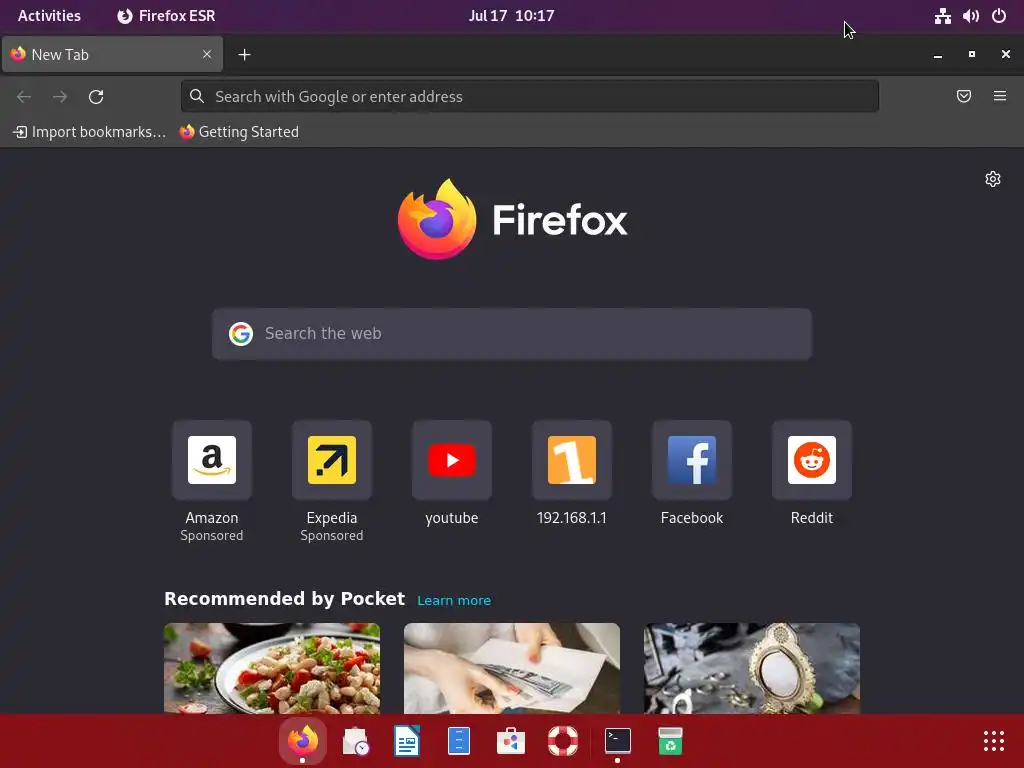
Task: Open the volume indicator in top bar
Action: tap(970, 16)
